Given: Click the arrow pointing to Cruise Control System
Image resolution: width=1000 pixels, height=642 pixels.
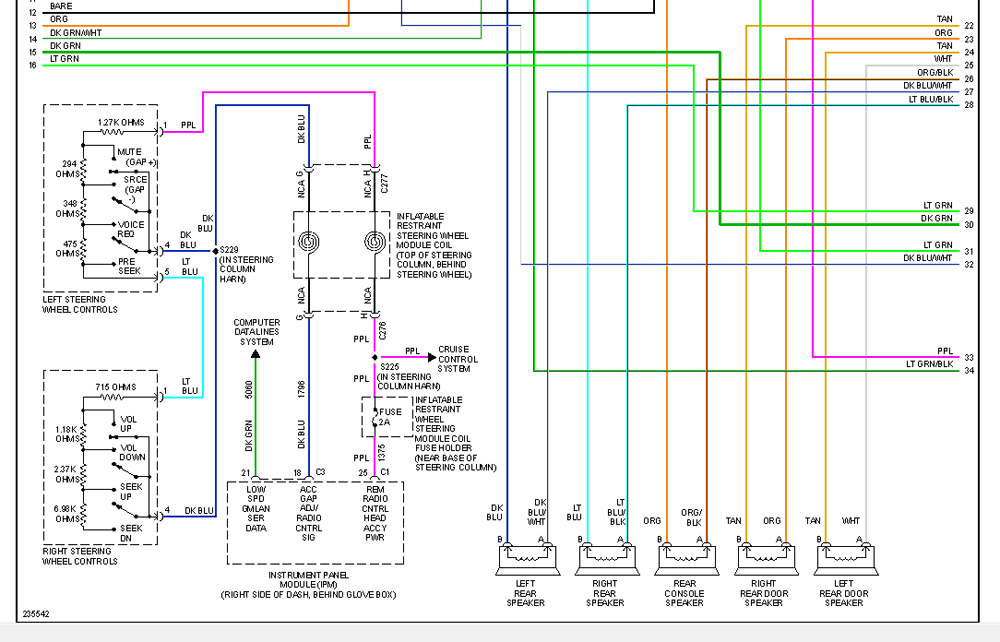Looking at the screenshot, I should pos(432,358).
